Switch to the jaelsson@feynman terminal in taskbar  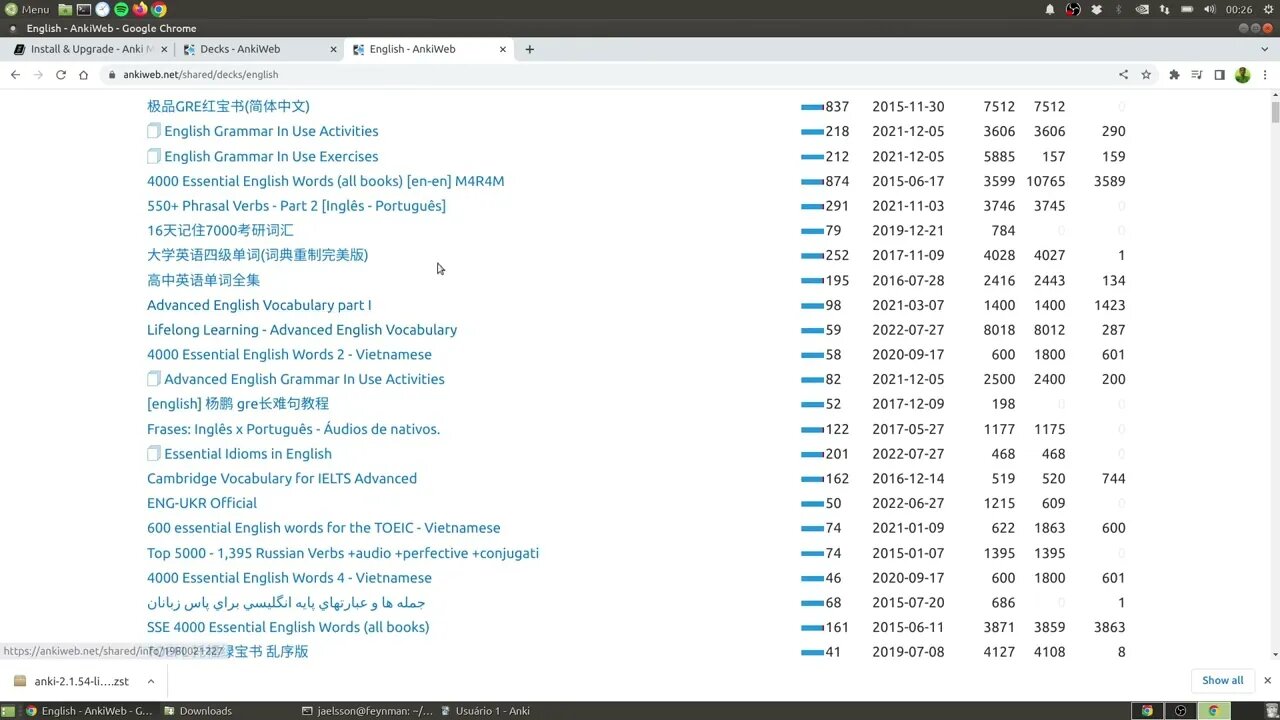pos(368,711)
